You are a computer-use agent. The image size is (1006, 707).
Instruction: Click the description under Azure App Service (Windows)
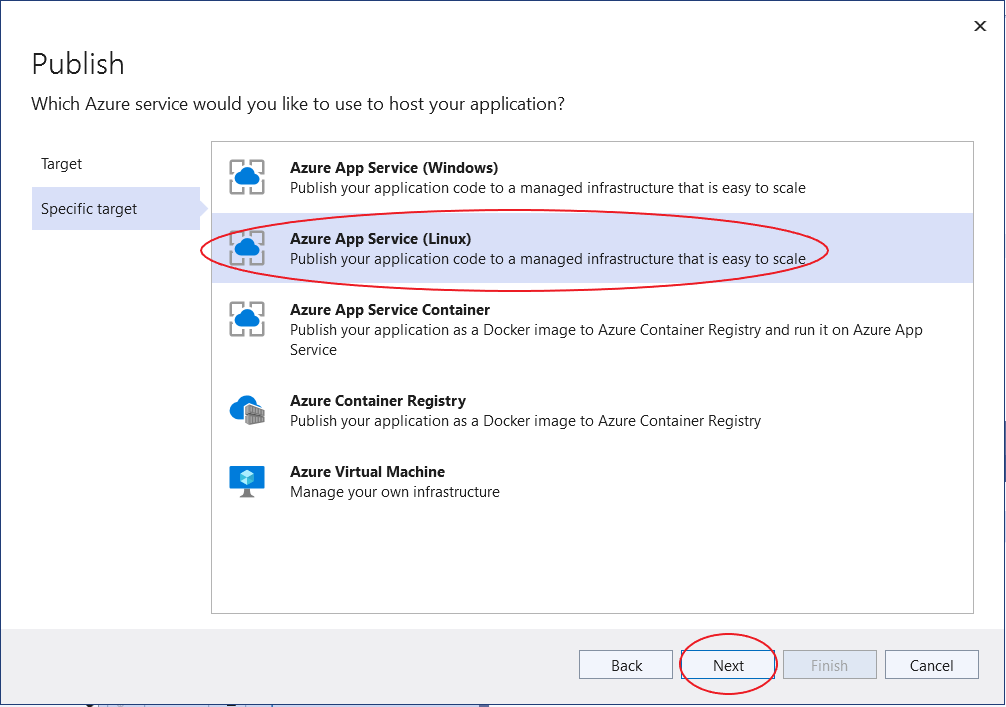tap(548, 188)
